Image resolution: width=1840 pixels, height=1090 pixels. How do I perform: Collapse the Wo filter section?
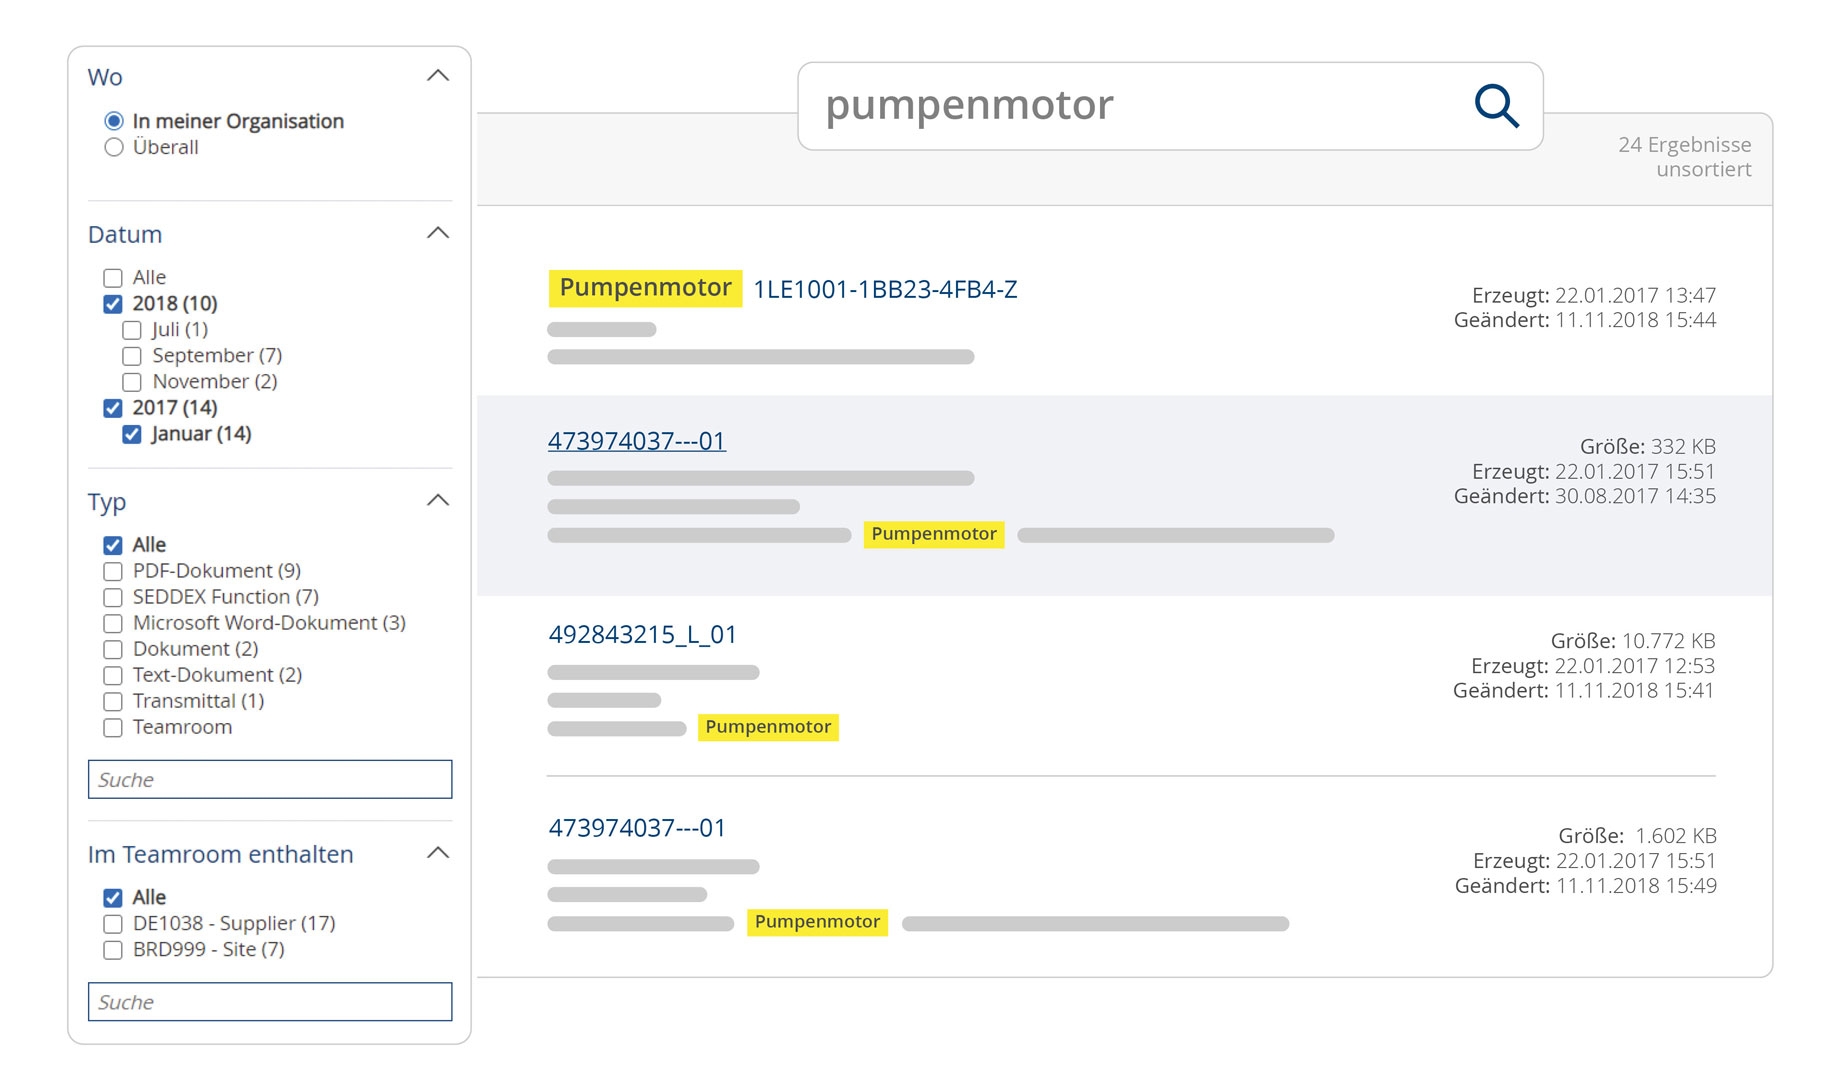point(438,76)
